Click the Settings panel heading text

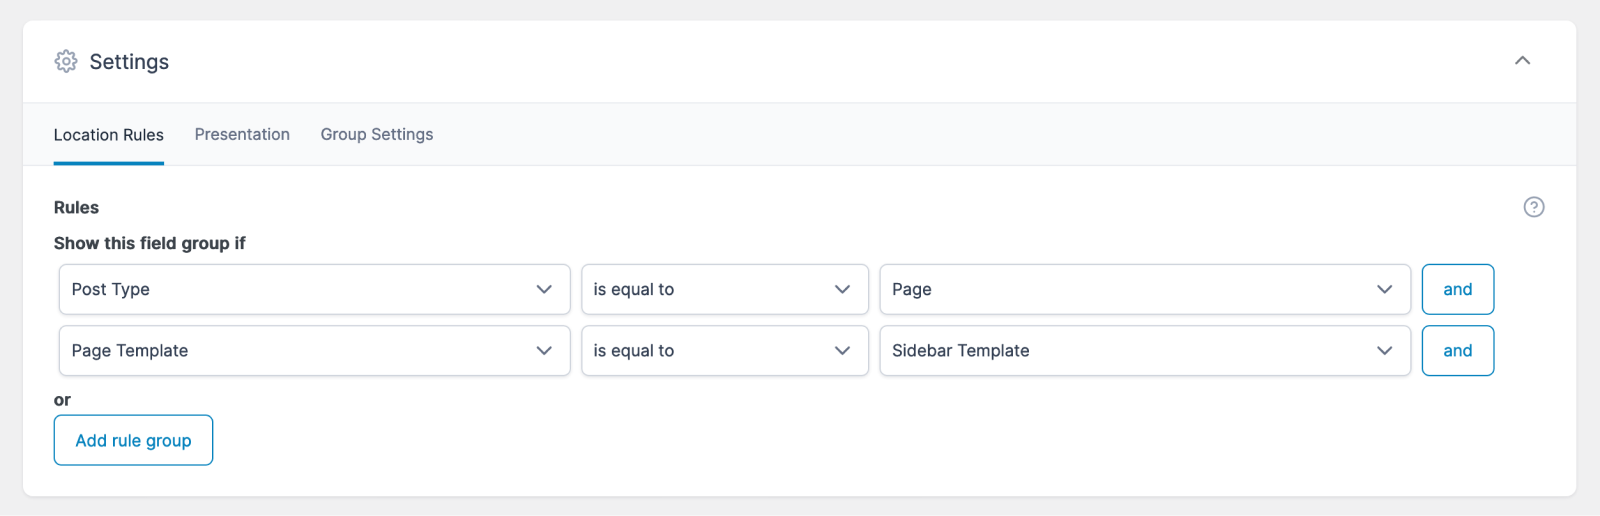[x=129, y=62]
